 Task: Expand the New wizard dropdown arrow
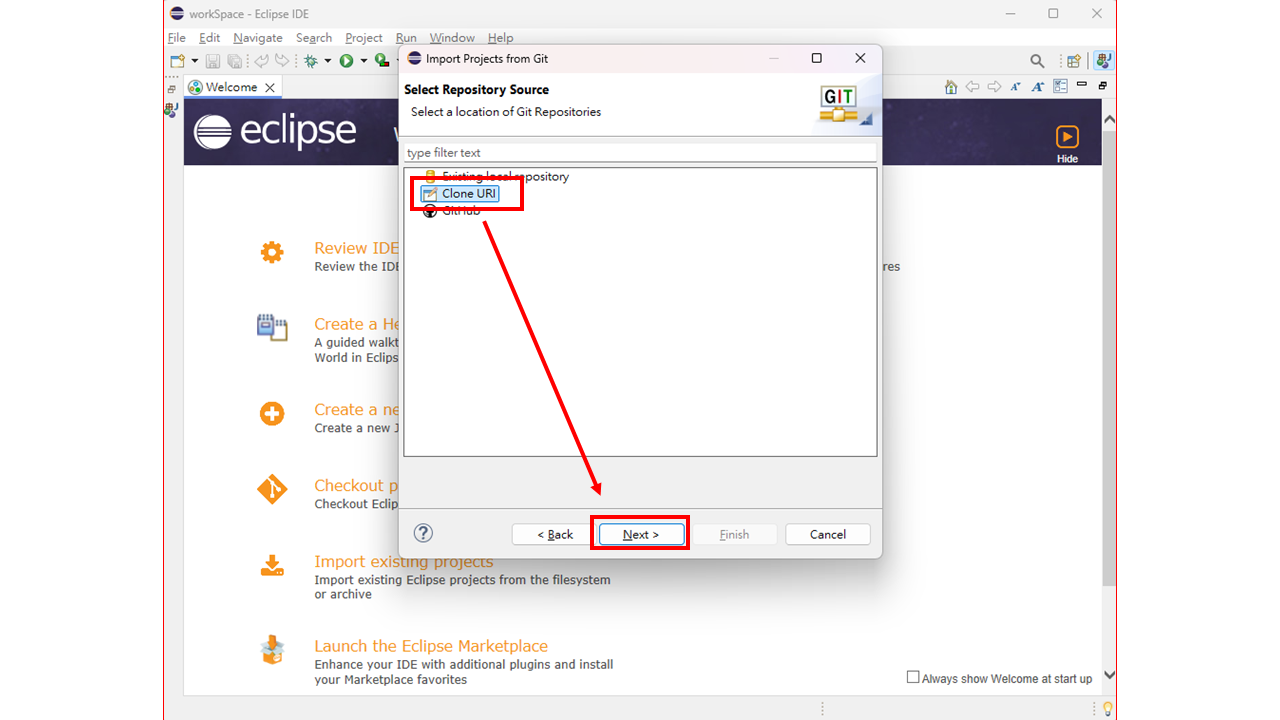tap(195, 61)
